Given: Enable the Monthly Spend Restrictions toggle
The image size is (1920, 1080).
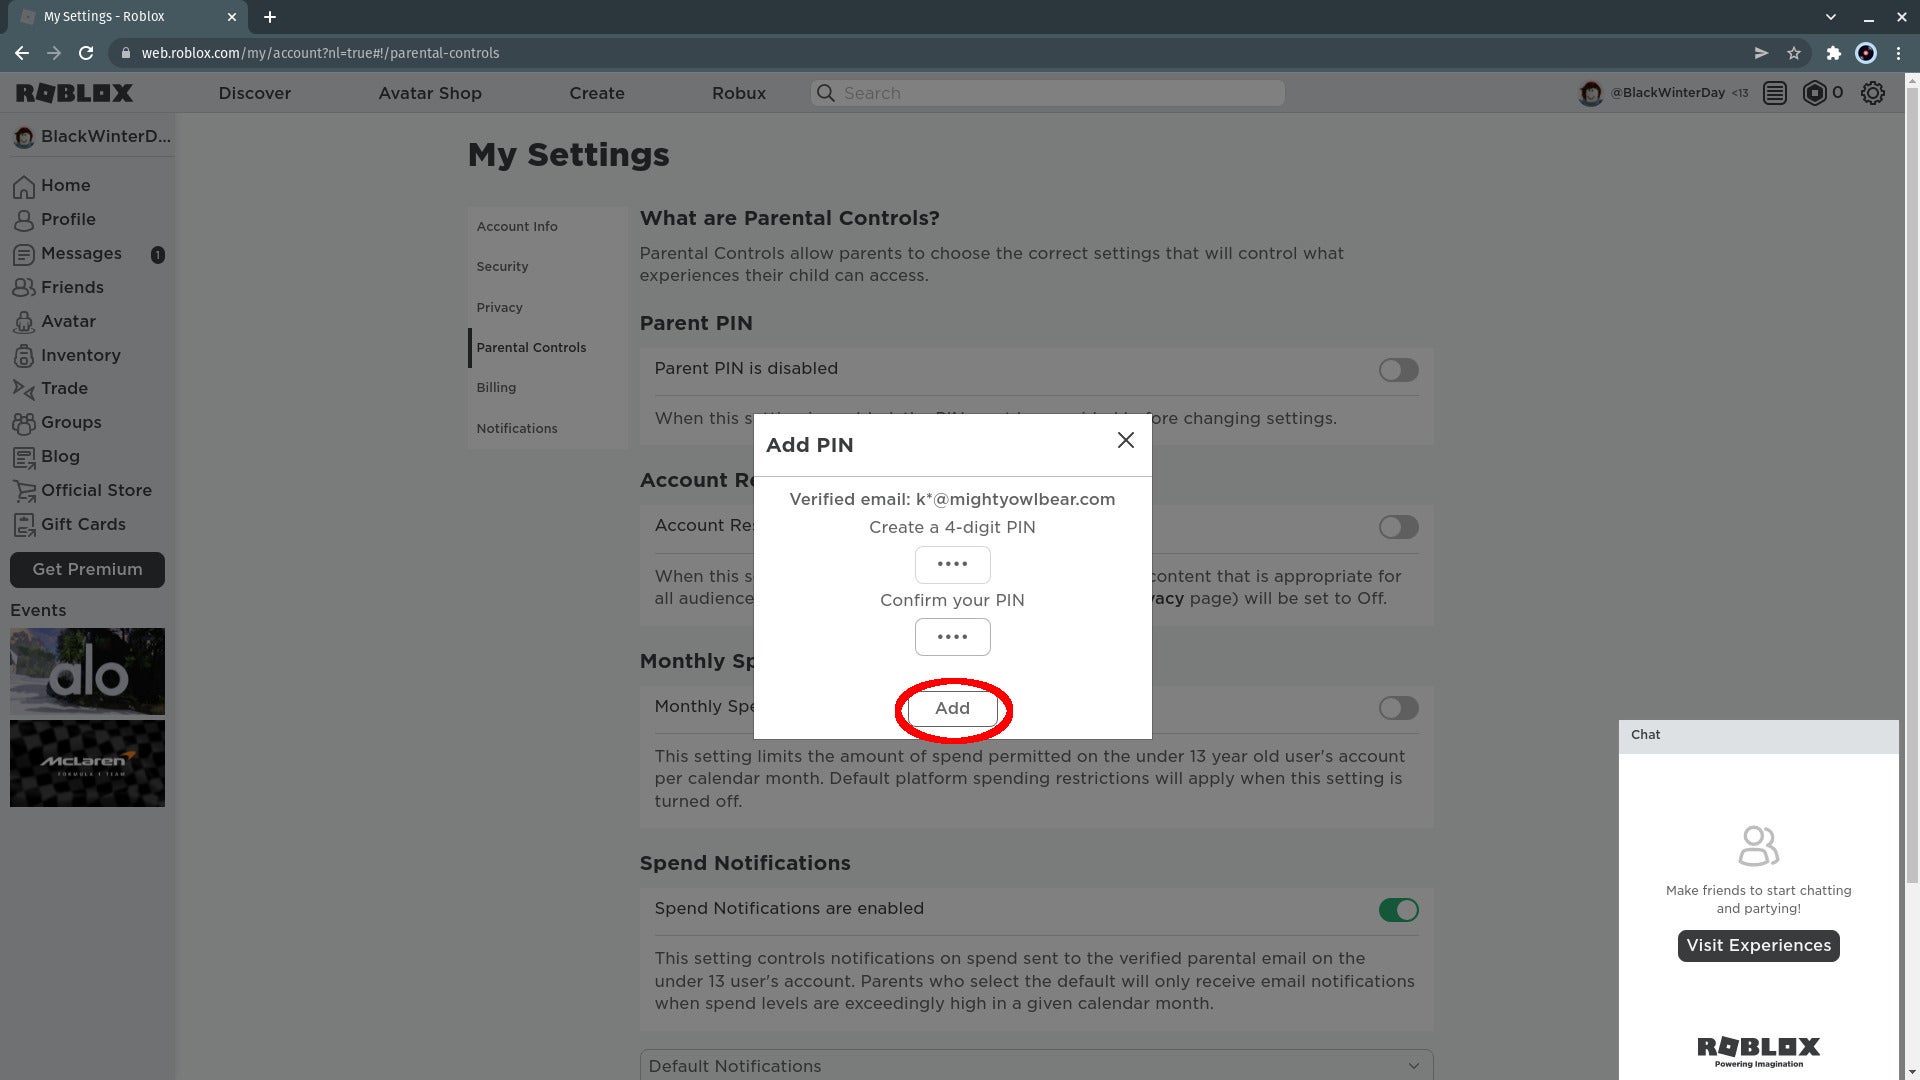Looking at the screenshot, I should [1398, 708].
